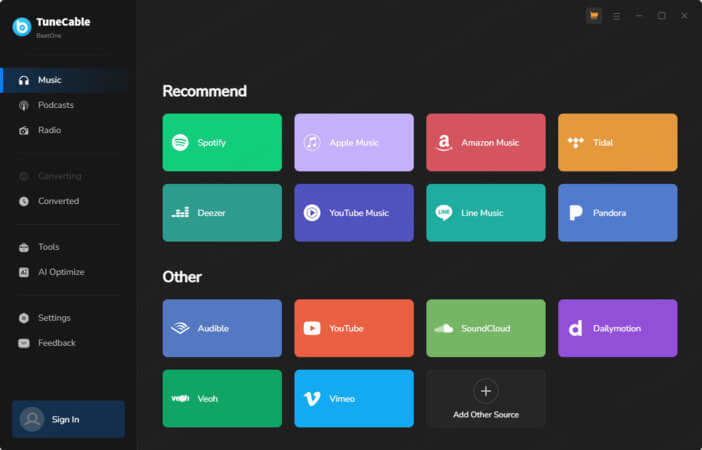702x450 pixels.
Task: Open the hamburger menu icon
Action: coord(616,16)
